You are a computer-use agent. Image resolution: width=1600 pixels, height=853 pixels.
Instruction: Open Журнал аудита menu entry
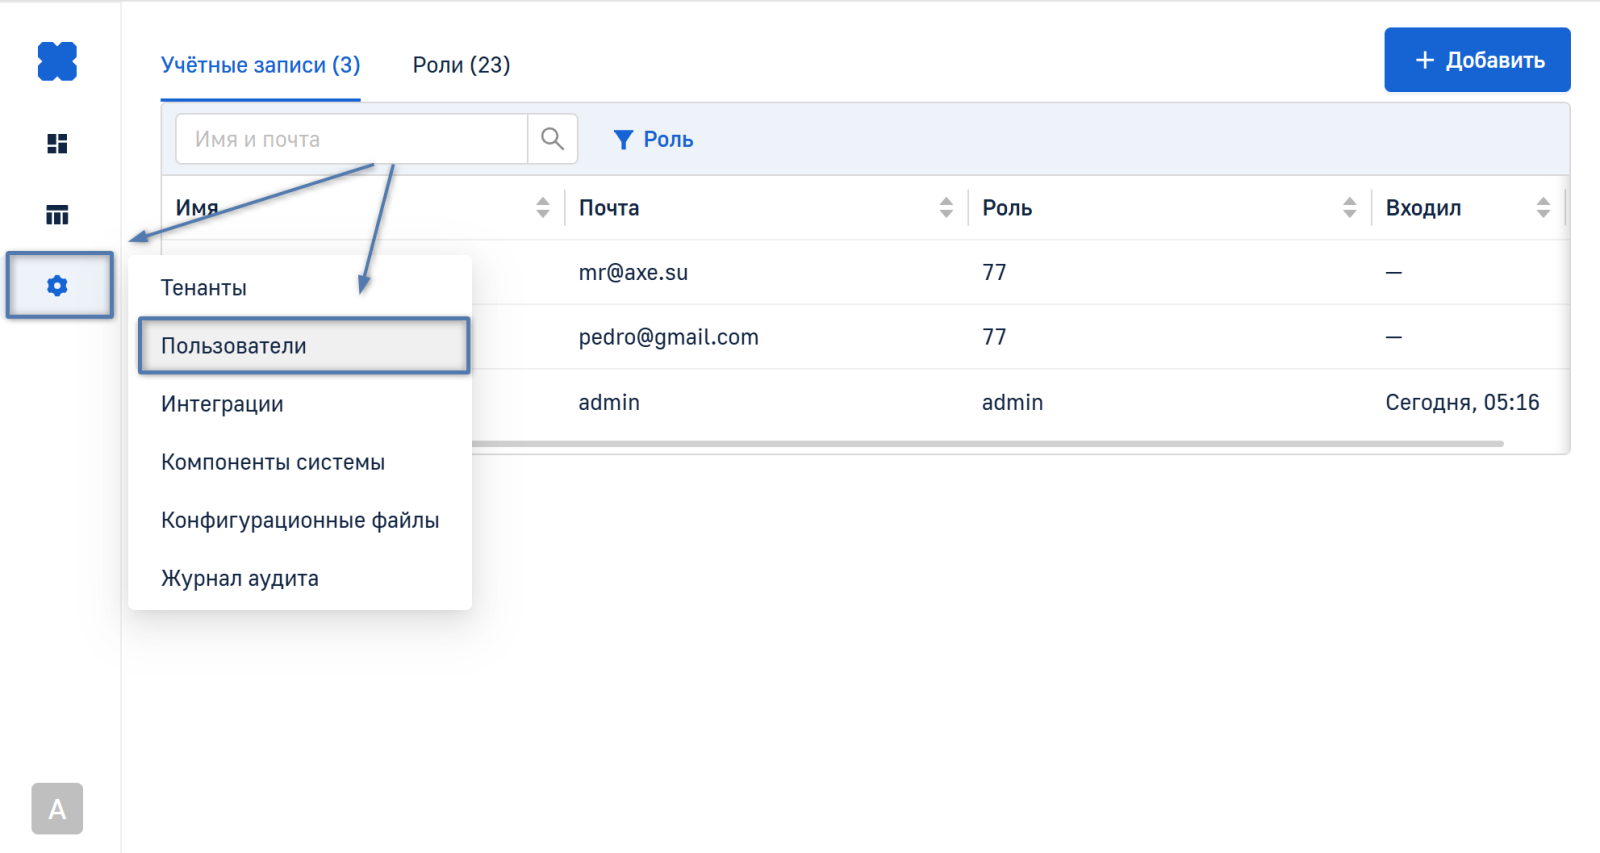[240, 578]
